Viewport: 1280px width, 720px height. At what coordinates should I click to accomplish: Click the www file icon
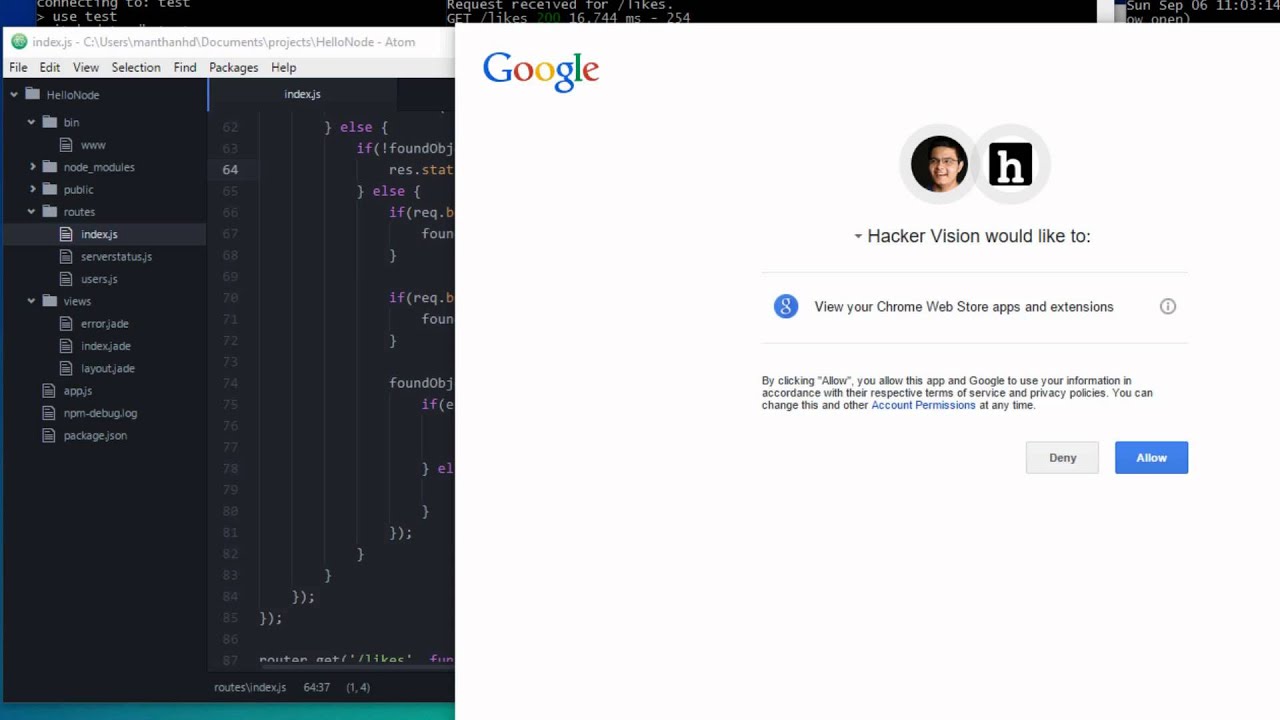tap(66, 145)
